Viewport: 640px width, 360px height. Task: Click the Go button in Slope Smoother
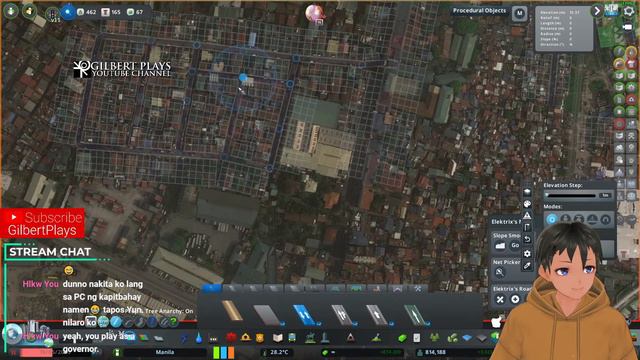click(x=515, y=246)
